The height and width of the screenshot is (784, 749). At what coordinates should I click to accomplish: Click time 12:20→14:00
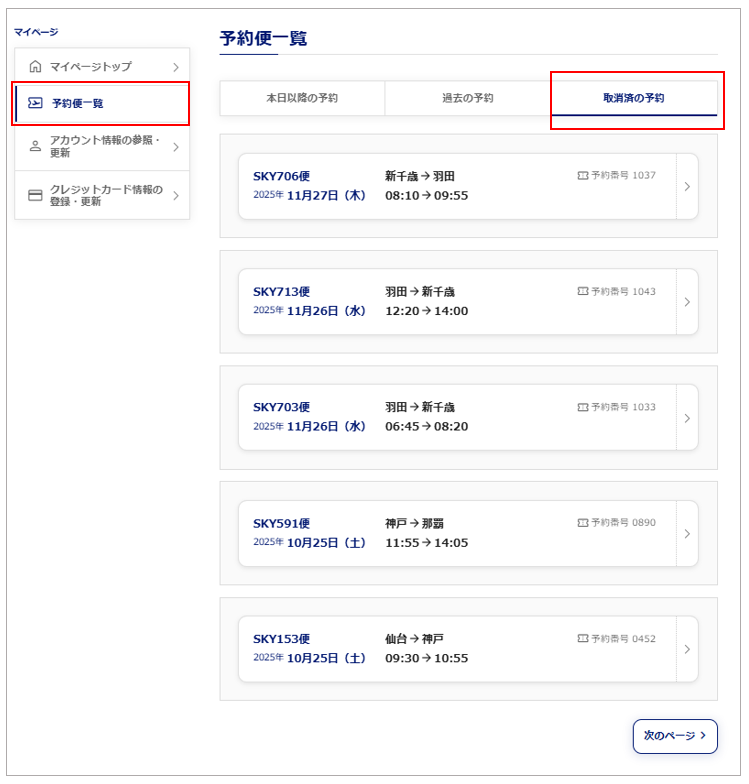(426, 311)
